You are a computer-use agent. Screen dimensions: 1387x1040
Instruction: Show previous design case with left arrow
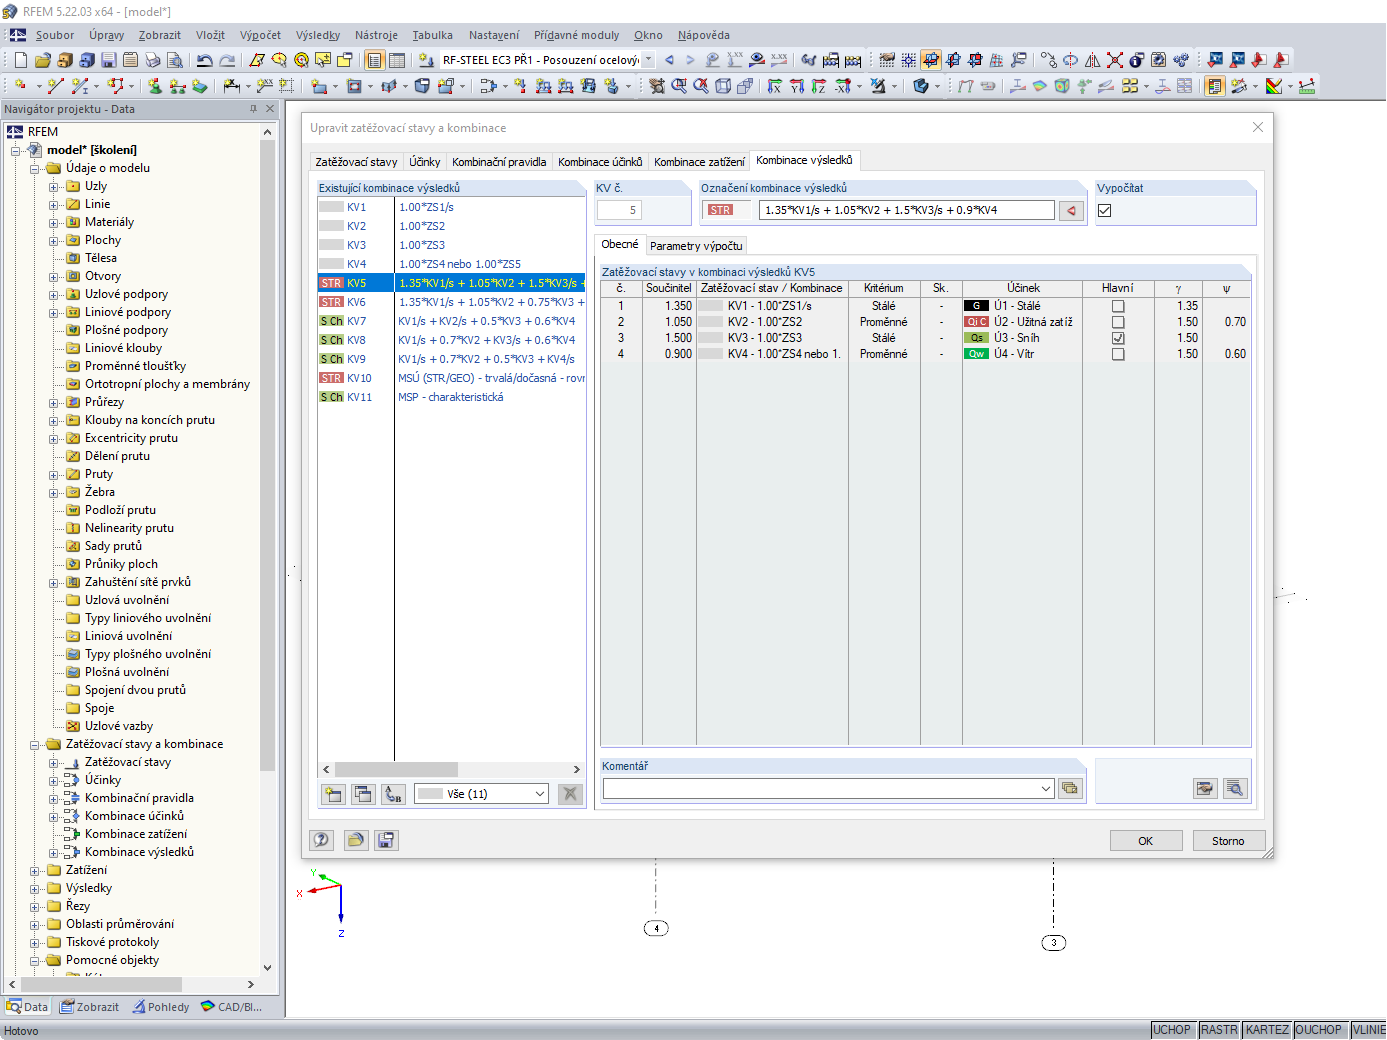pos(669,60)
